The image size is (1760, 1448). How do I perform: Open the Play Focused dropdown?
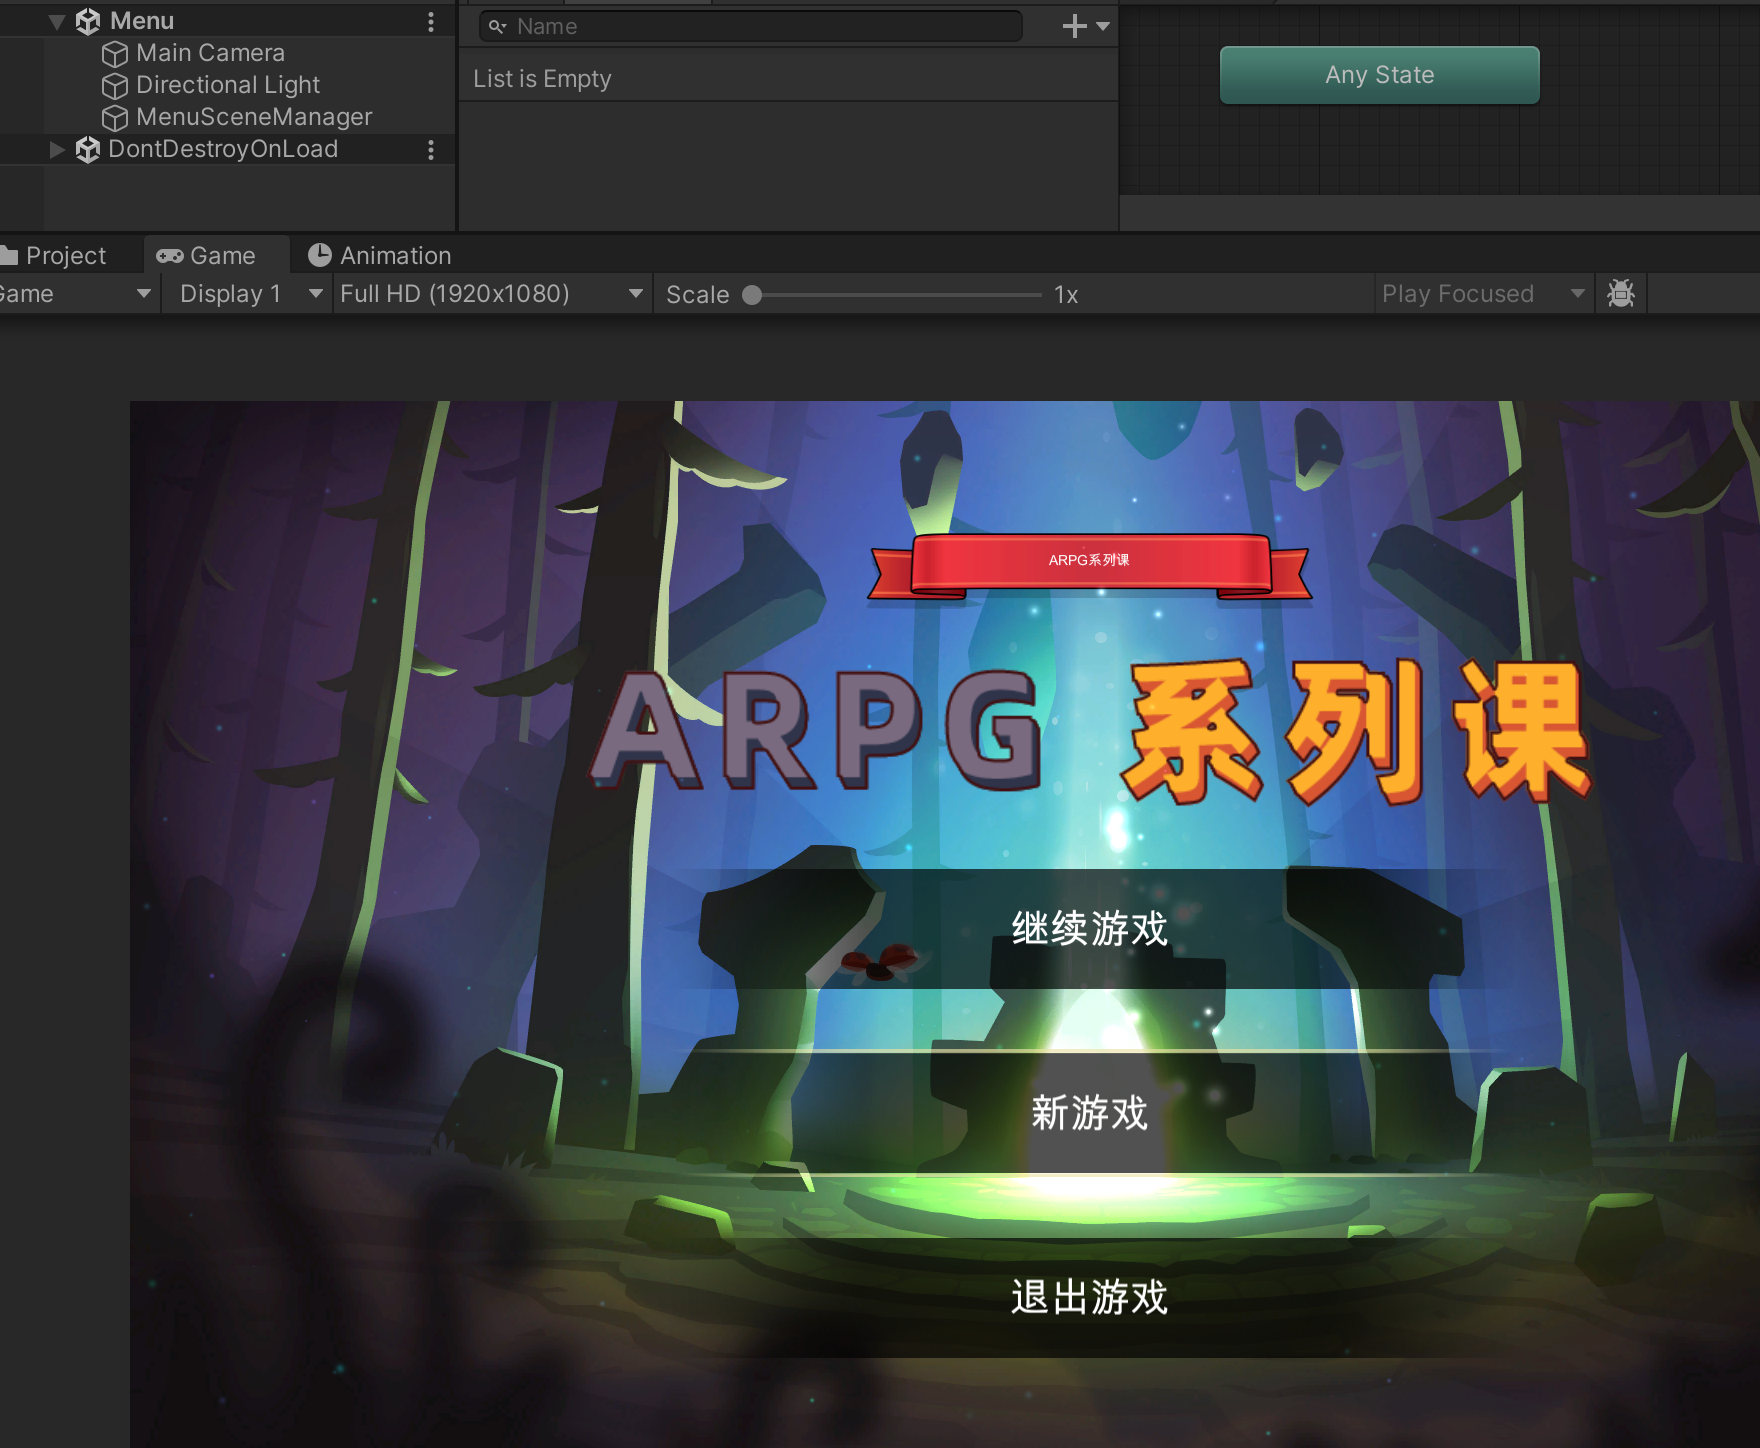tap(1484, 294)
